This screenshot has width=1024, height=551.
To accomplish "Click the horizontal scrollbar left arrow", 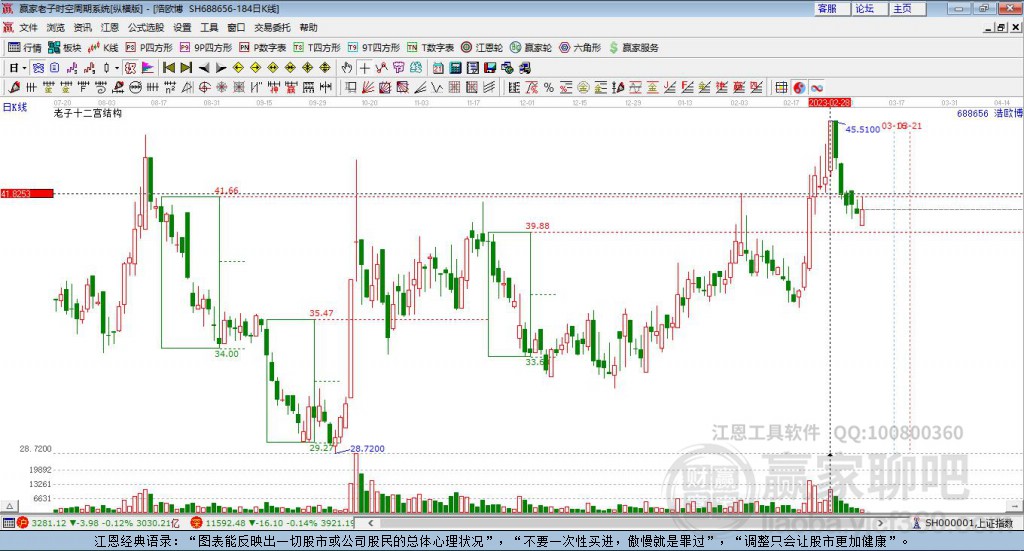I will tap(370, 523).
